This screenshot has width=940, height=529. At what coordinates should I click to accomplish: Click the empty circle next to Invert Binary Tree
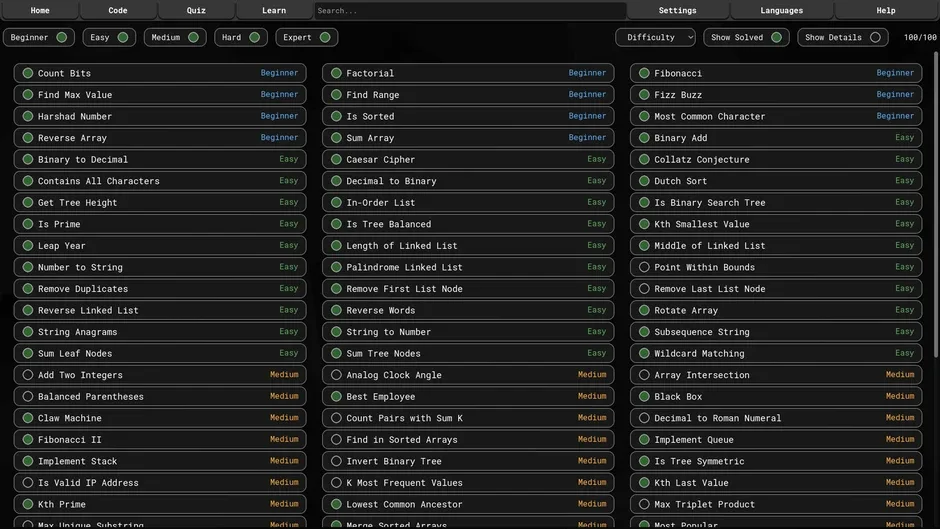tap(336, 461)
